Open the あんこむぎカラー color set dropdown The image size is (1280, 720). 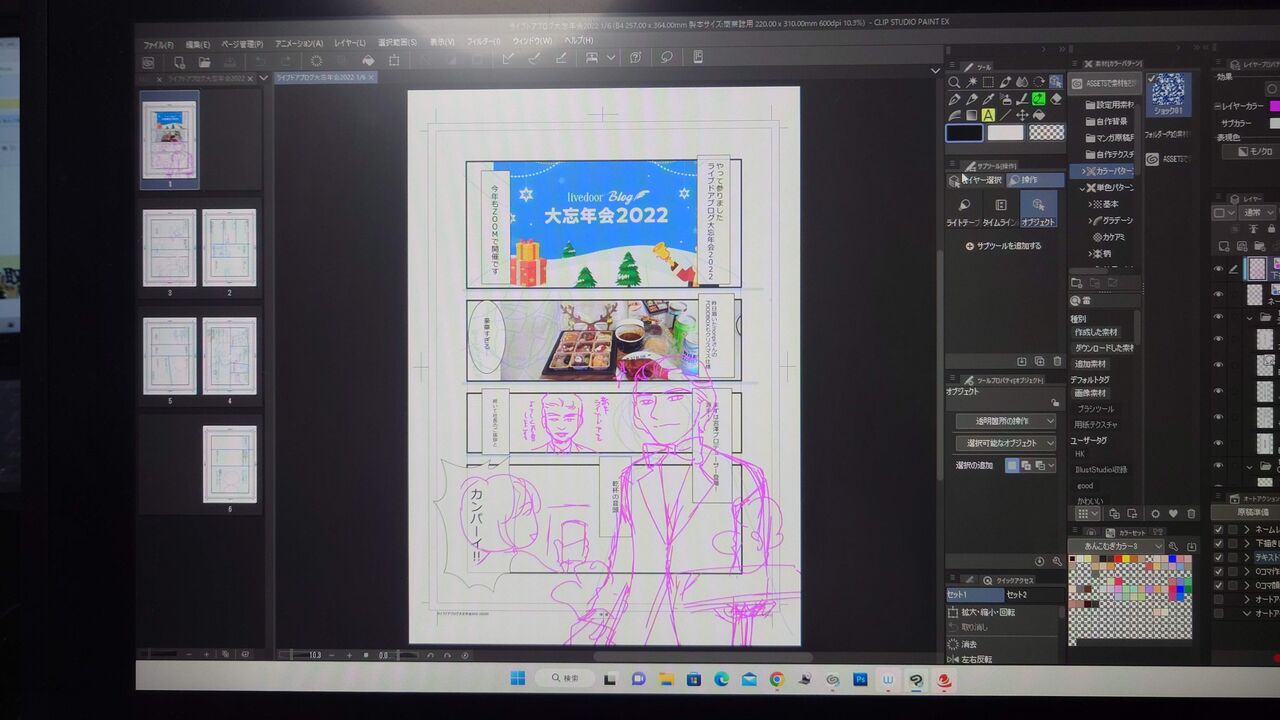[1117, 545]
